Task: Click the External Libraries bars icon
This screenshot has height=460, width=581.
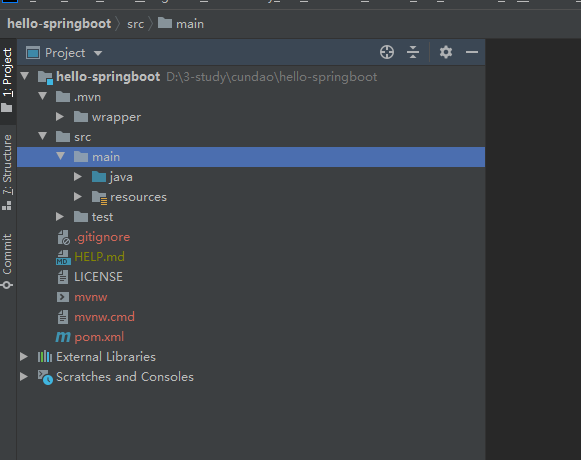Action: 45,357
